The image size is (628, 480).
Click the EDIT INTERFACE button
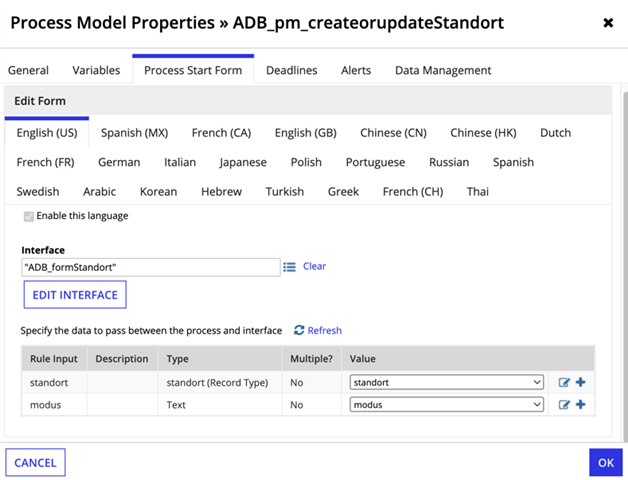75,295
